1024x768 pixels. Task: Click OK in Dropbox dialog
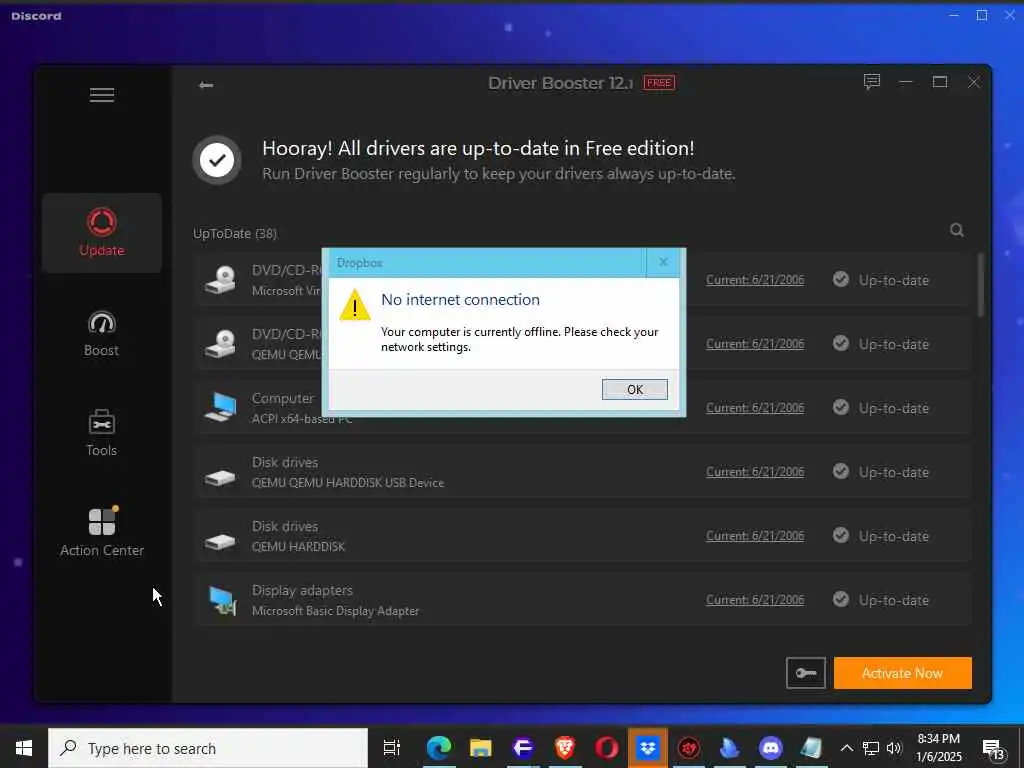(x=635, y=389)
